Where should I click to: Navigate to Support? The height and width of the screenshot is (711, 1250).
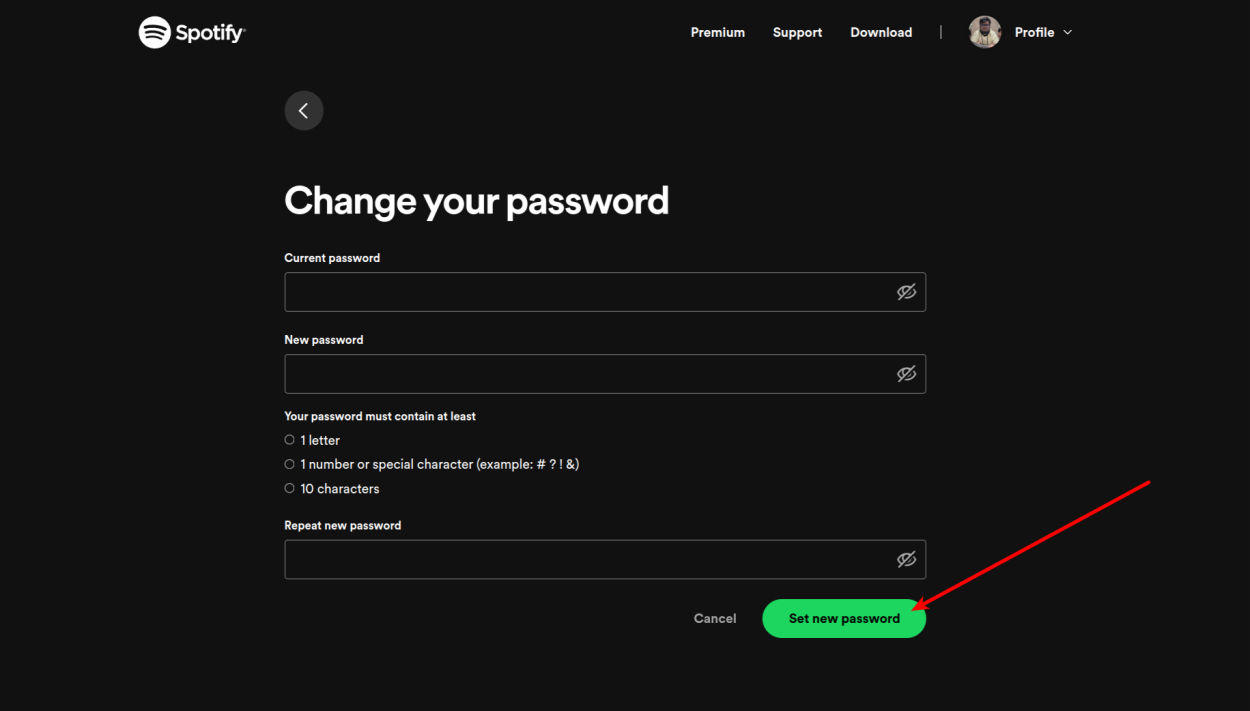[x=797, y=32]
